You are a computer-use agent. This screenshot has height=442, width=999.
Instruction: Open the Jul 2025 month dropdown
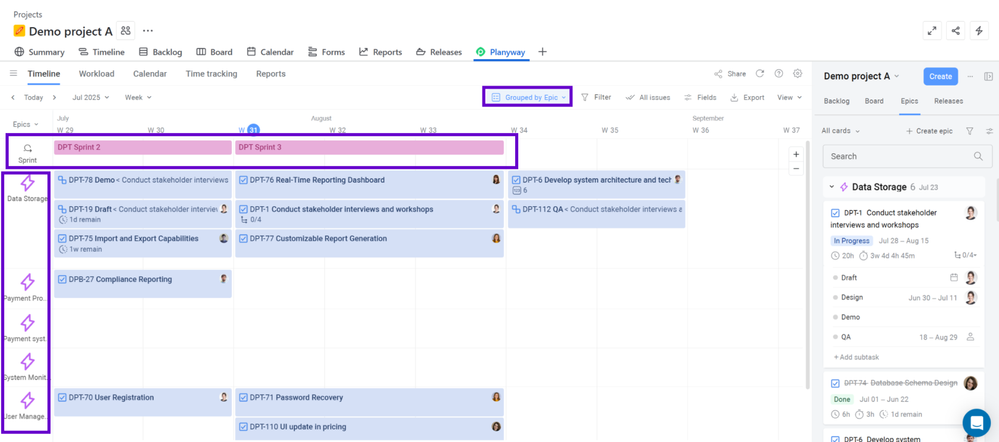click(91, 97)
